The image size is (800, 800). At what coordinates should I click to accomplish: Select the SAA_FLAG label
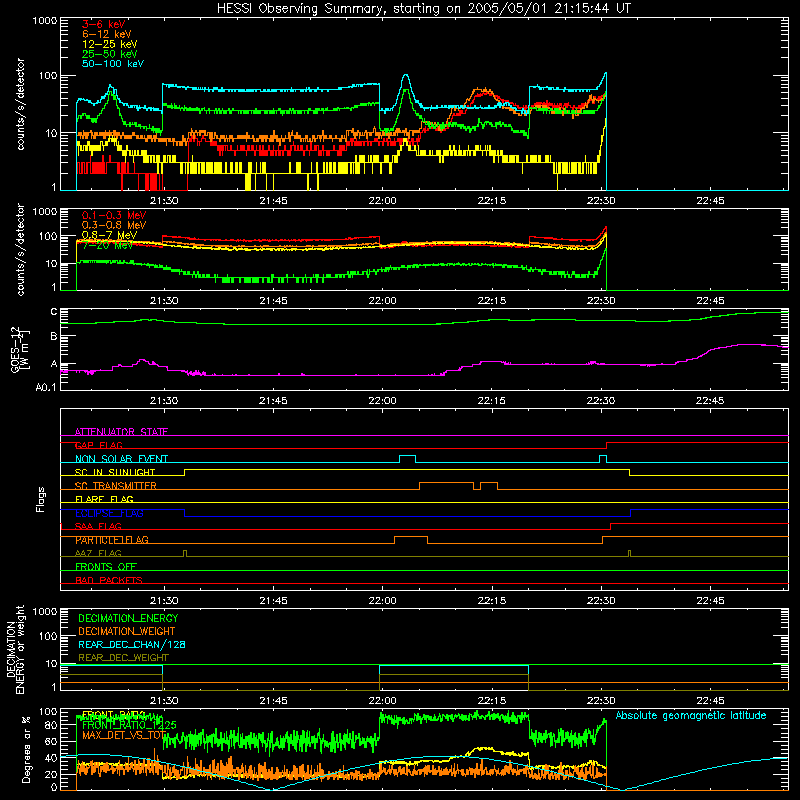tap(98, 527)
